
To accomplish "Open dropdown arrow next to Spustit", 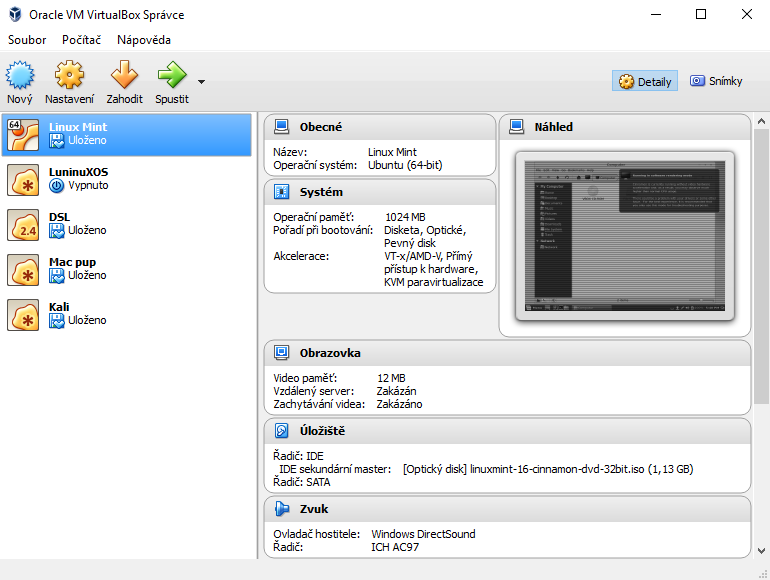I will (201, 82).
